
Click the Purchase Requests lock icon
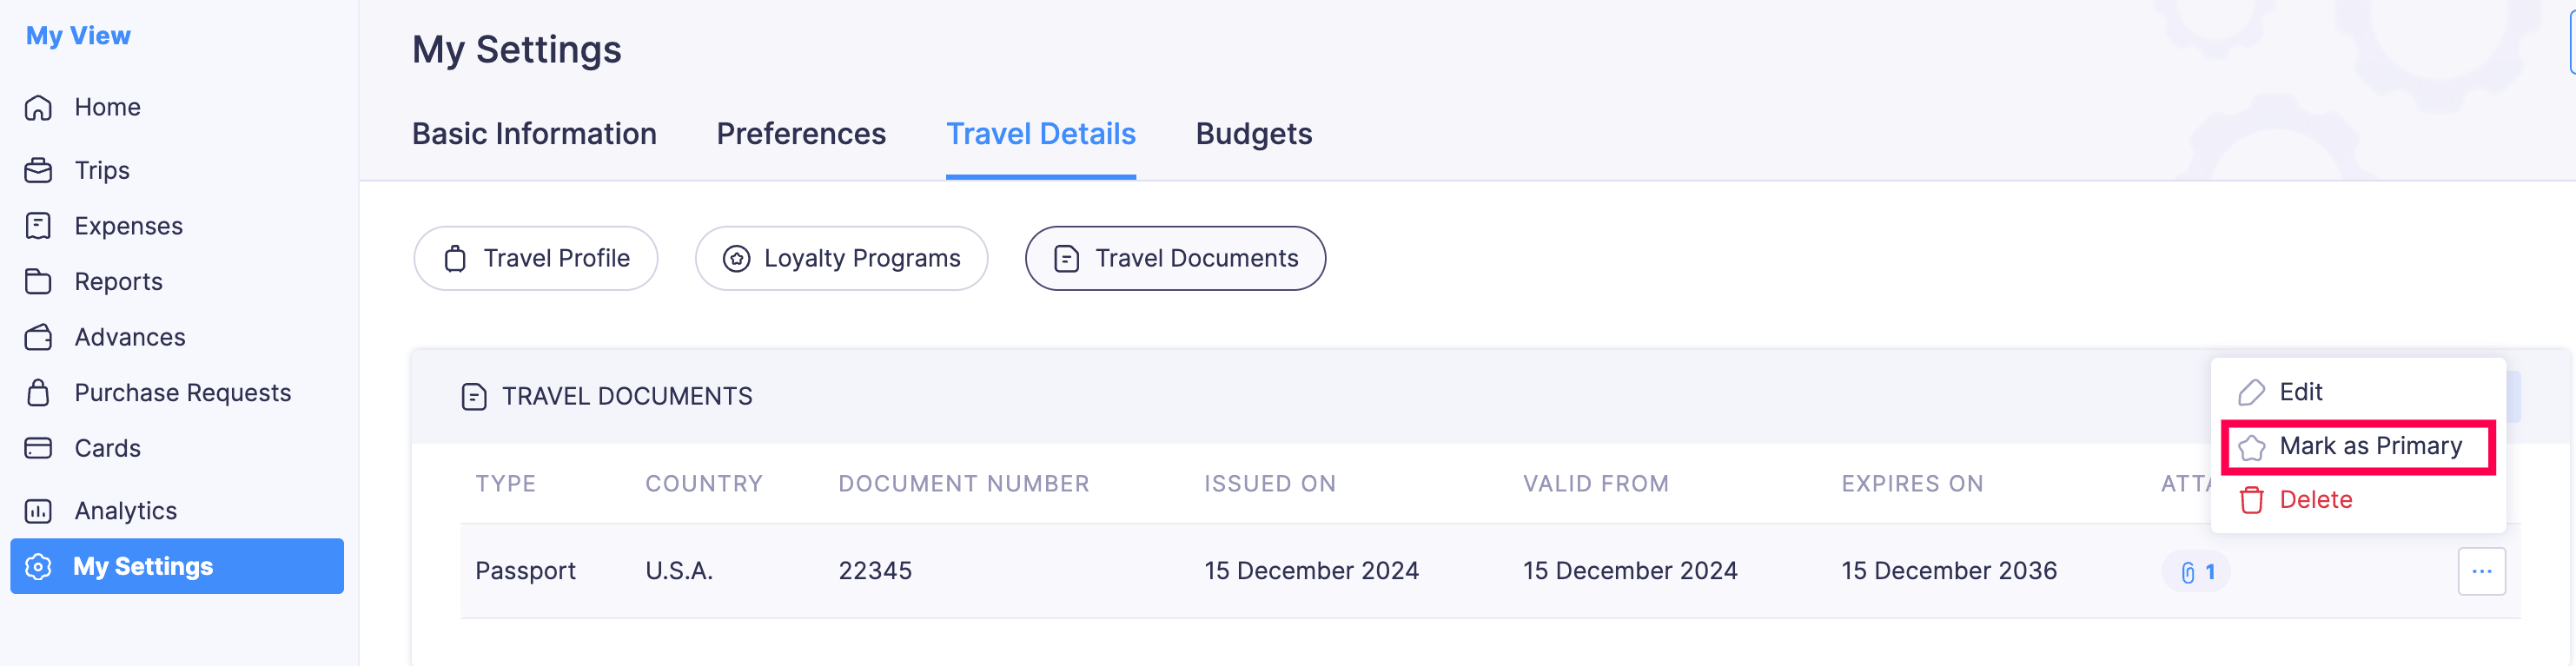(38, 392)
